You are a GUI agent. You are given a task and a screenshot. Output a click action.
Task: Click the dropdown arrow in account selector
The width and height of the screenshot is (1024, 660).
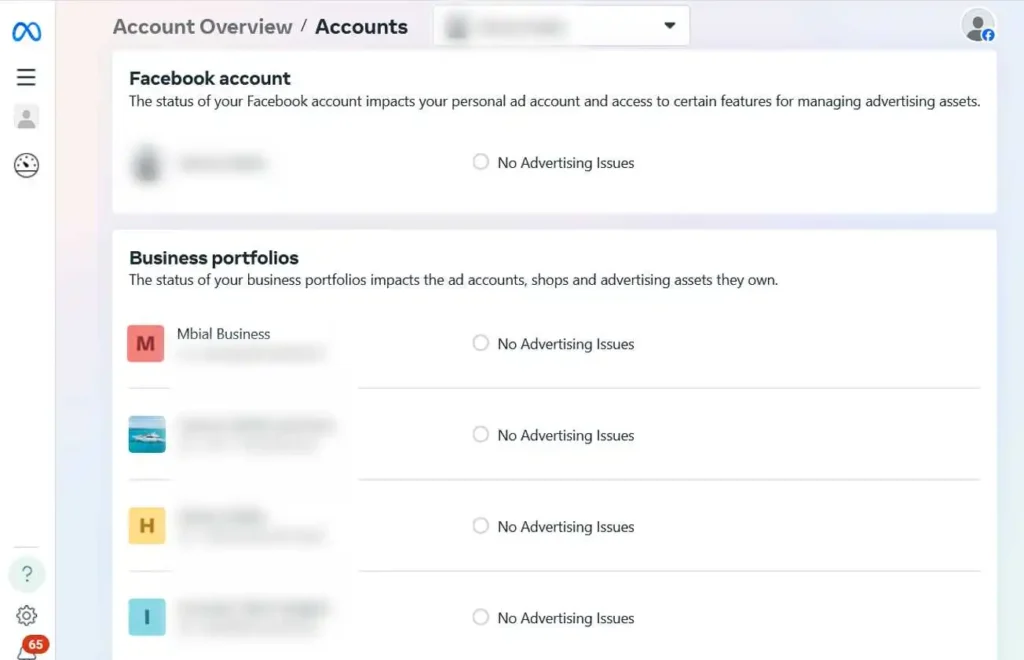669,25
